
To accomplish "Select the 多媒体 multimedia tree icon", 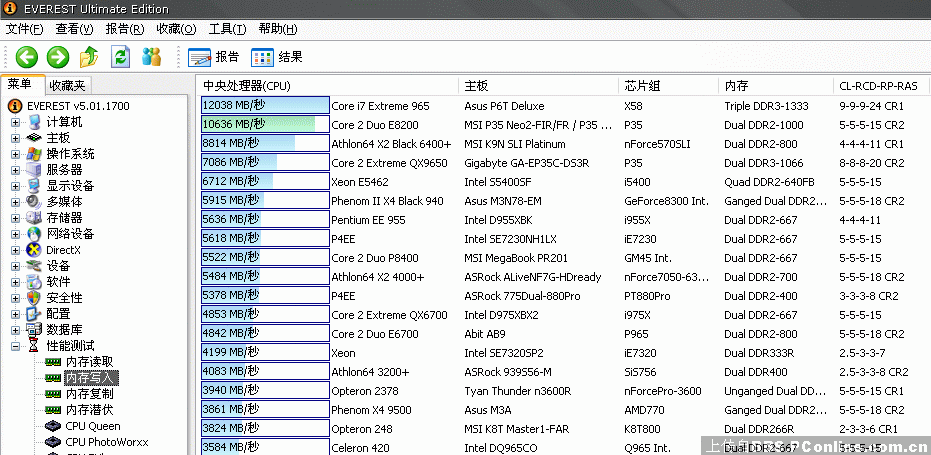I will click(35, 202).
